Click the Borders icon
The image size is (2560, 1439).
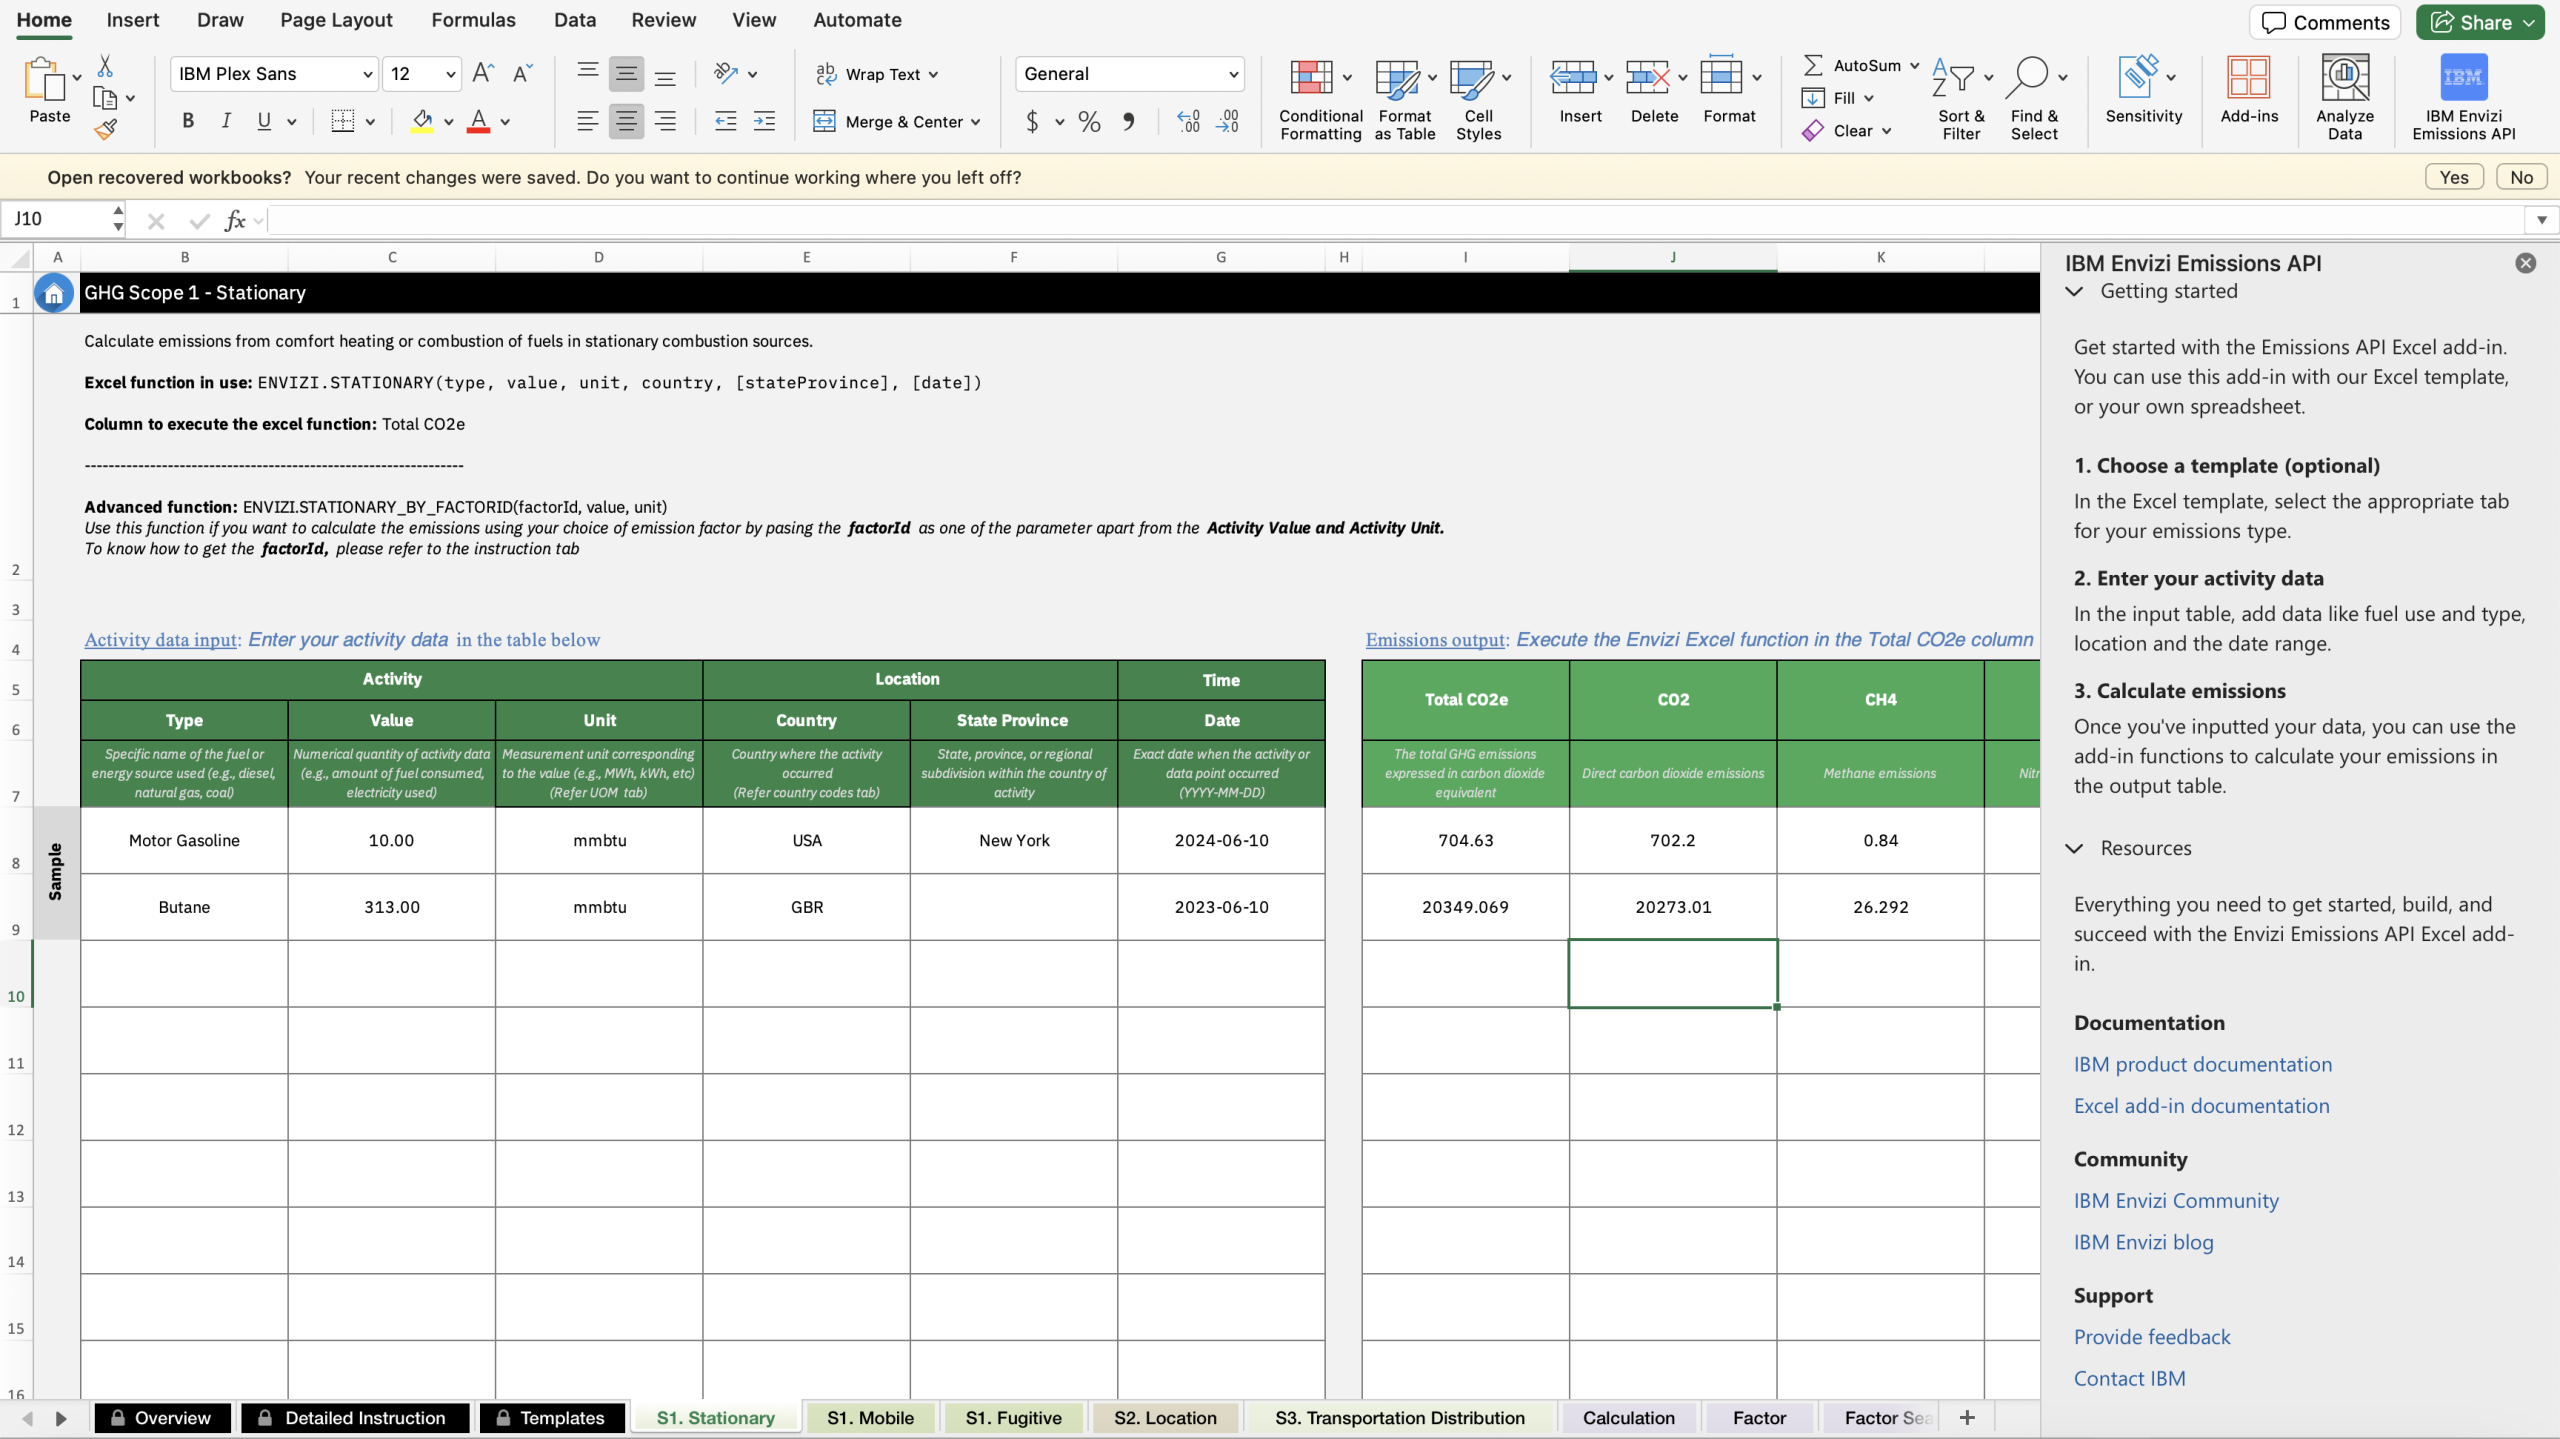pyautogui.click(x=343, y=121)
